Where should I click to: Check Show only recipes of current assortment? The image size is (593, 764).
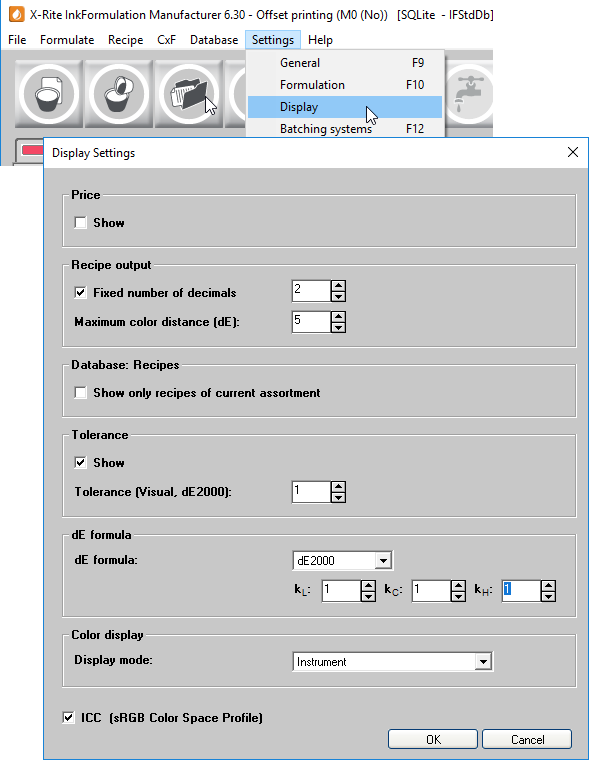point(80,393)
